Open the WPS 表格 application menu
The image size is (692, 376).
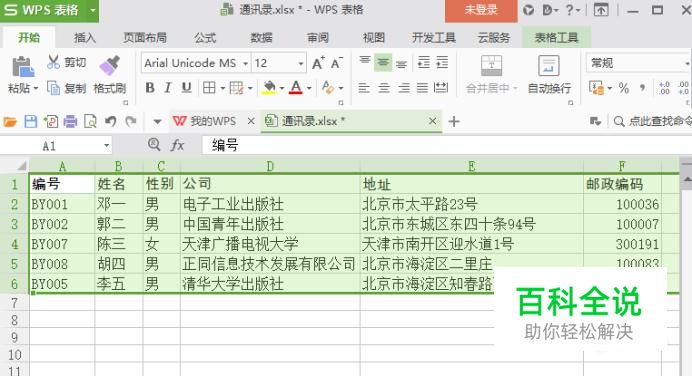click(x=49, y=10)
